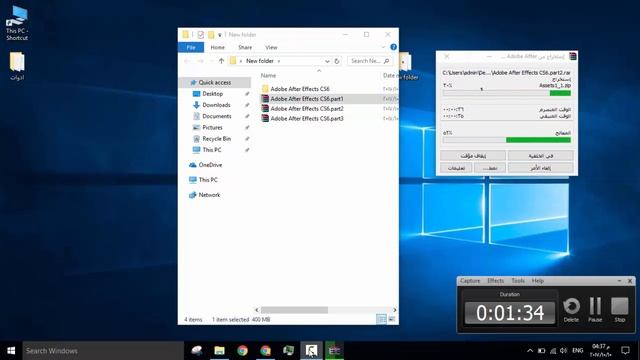Click the horizontal scrollbar thumb in Explorer
The width and height of the screenshot is (640, 360).
pyautogui.click(x=294, y=310)
